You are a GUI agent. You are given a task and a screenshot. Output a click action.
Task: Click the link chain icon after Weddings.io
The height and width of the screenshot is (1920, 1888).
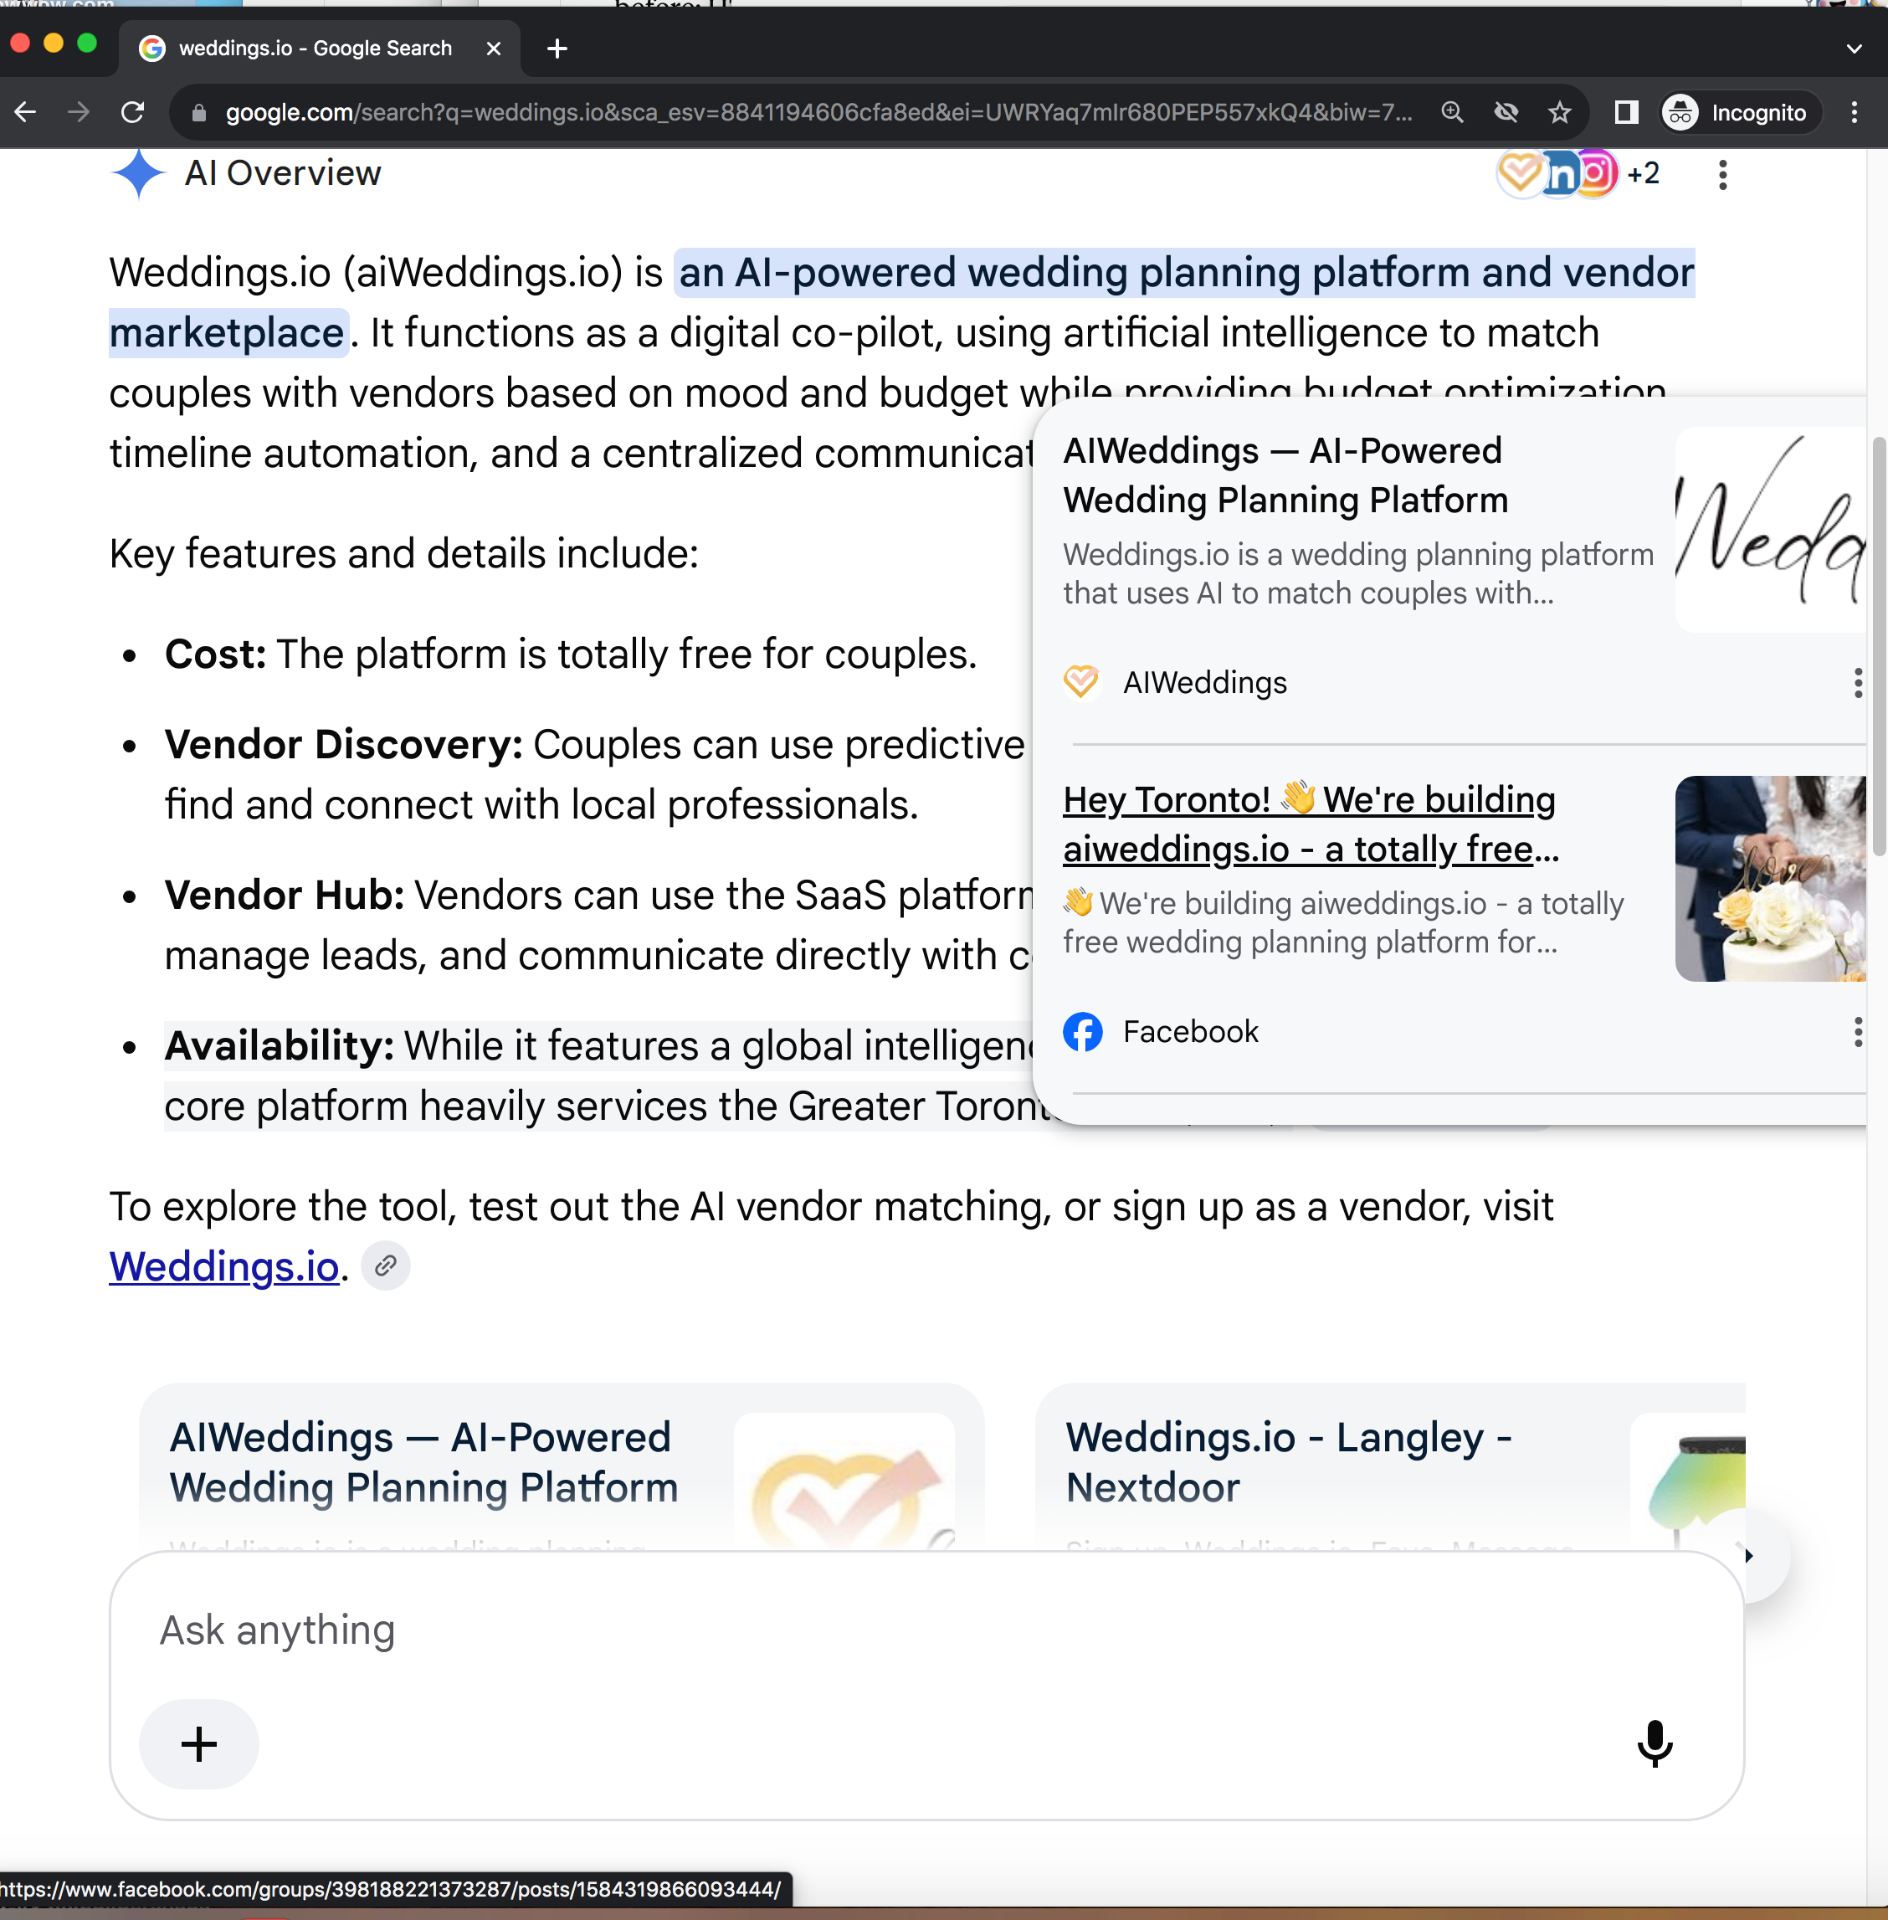coord(386,1266)
